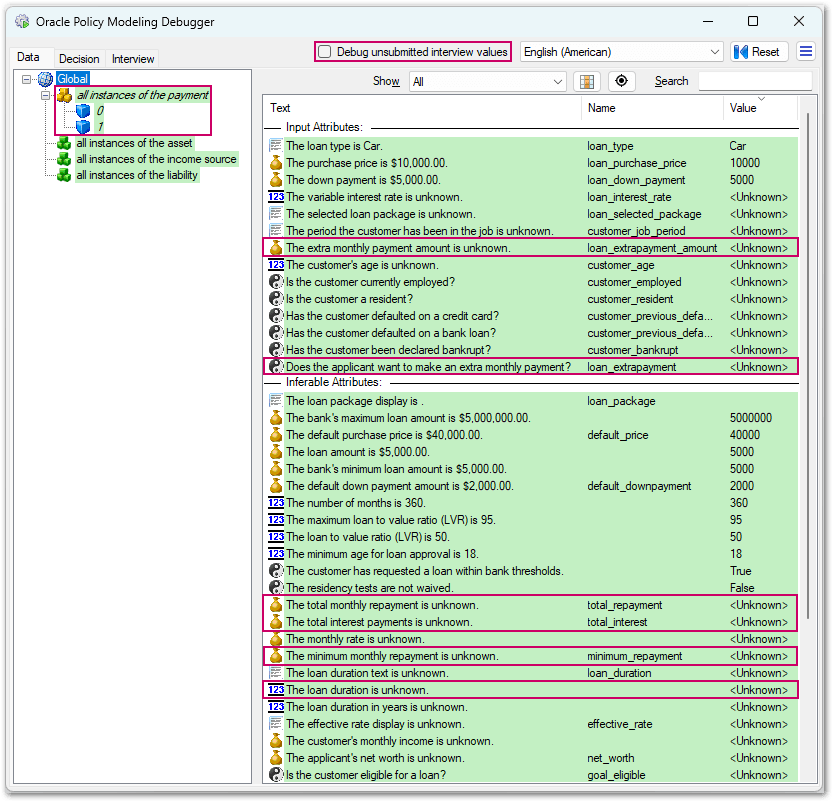This screenshot has width=833, height=802.
Task: Click the target locate icon button
Action: [x=621, y=81]
